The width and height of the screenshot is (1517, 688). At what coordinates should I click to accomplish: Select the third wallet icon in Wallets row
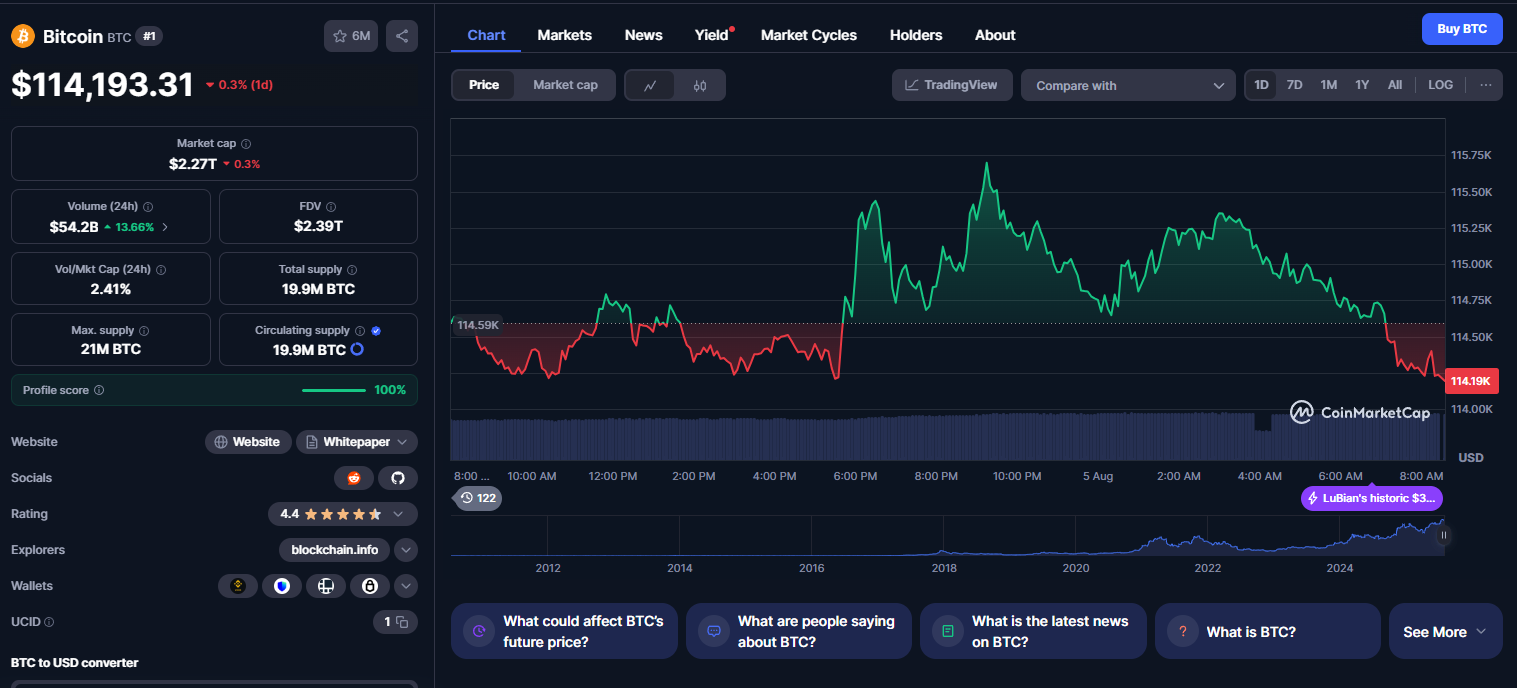point(326,586)
